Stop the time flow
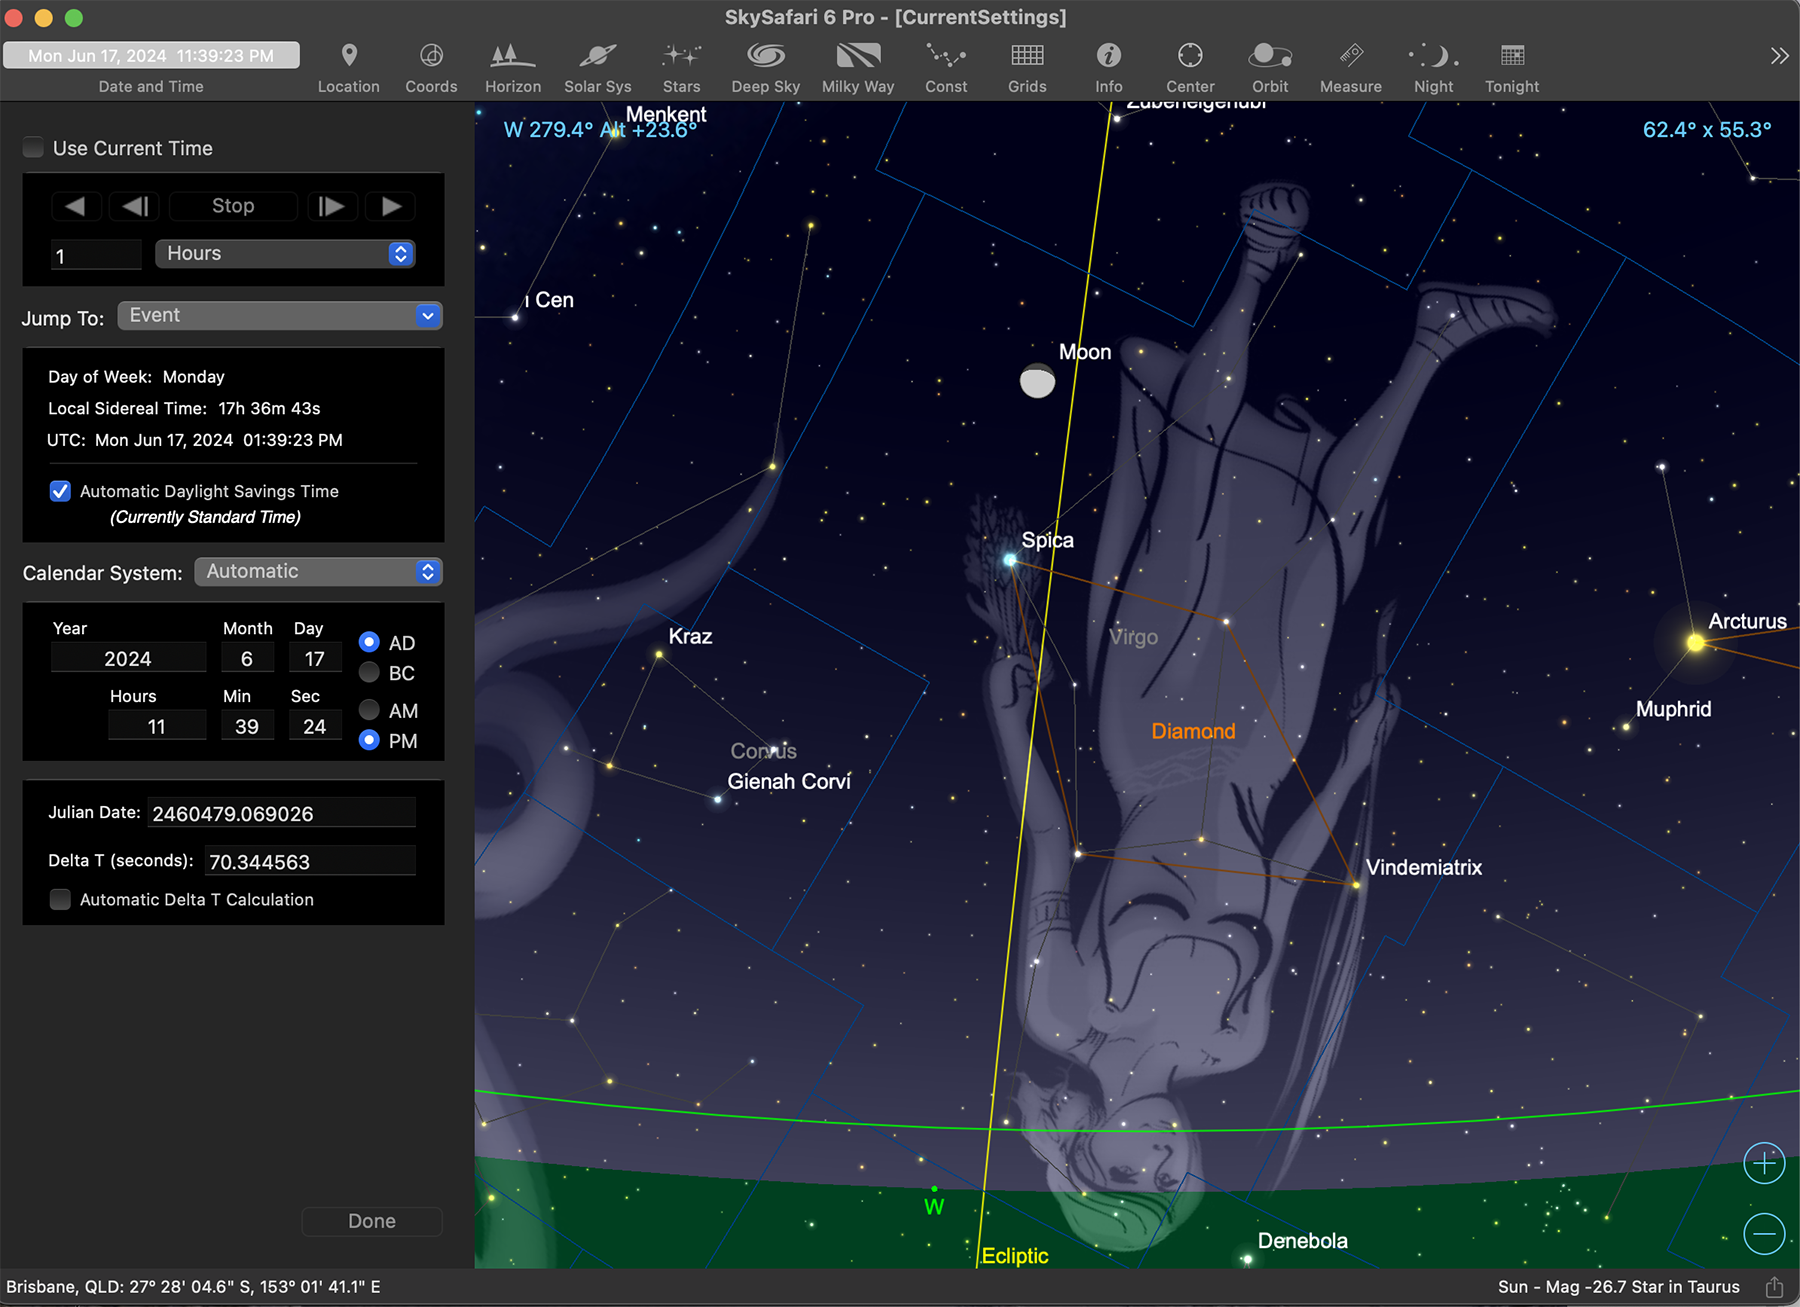The width and height of the screenshot is (1800, 1307). (233, 206)
